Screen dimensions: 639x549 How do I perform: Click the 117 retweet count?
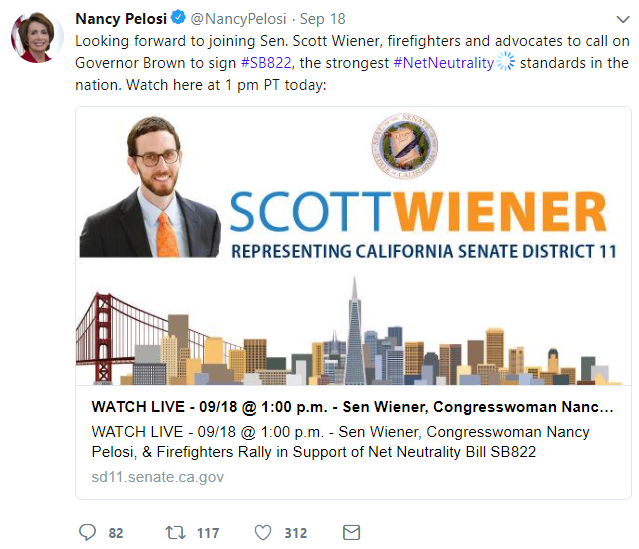pos(208,533)
